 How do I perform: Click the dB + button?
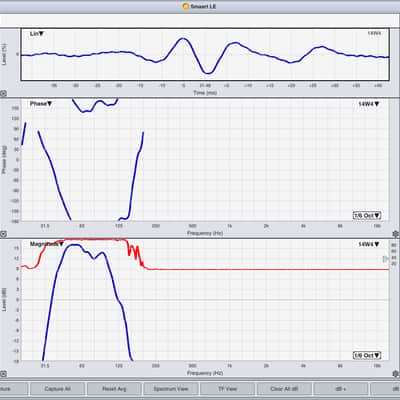coord(340,389)
